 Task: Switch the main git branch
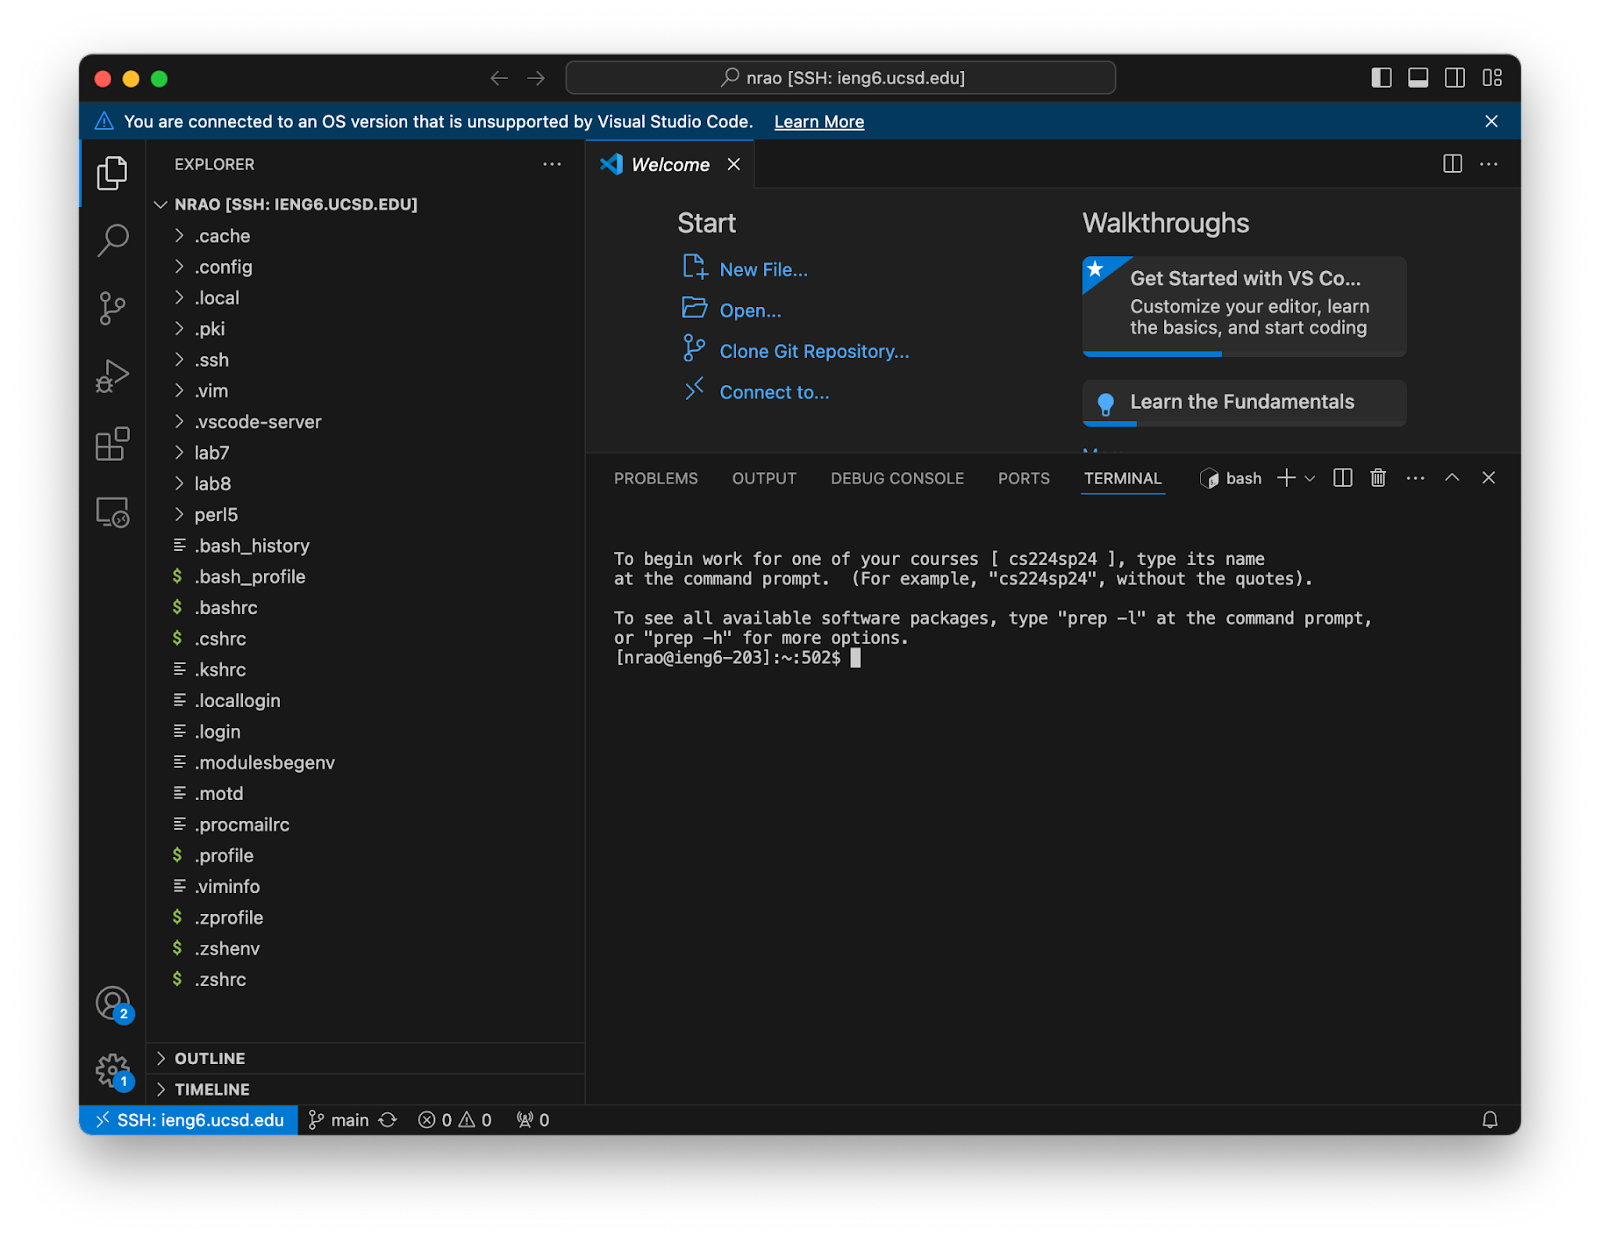pyautogui.click(x=339, y=1120)
